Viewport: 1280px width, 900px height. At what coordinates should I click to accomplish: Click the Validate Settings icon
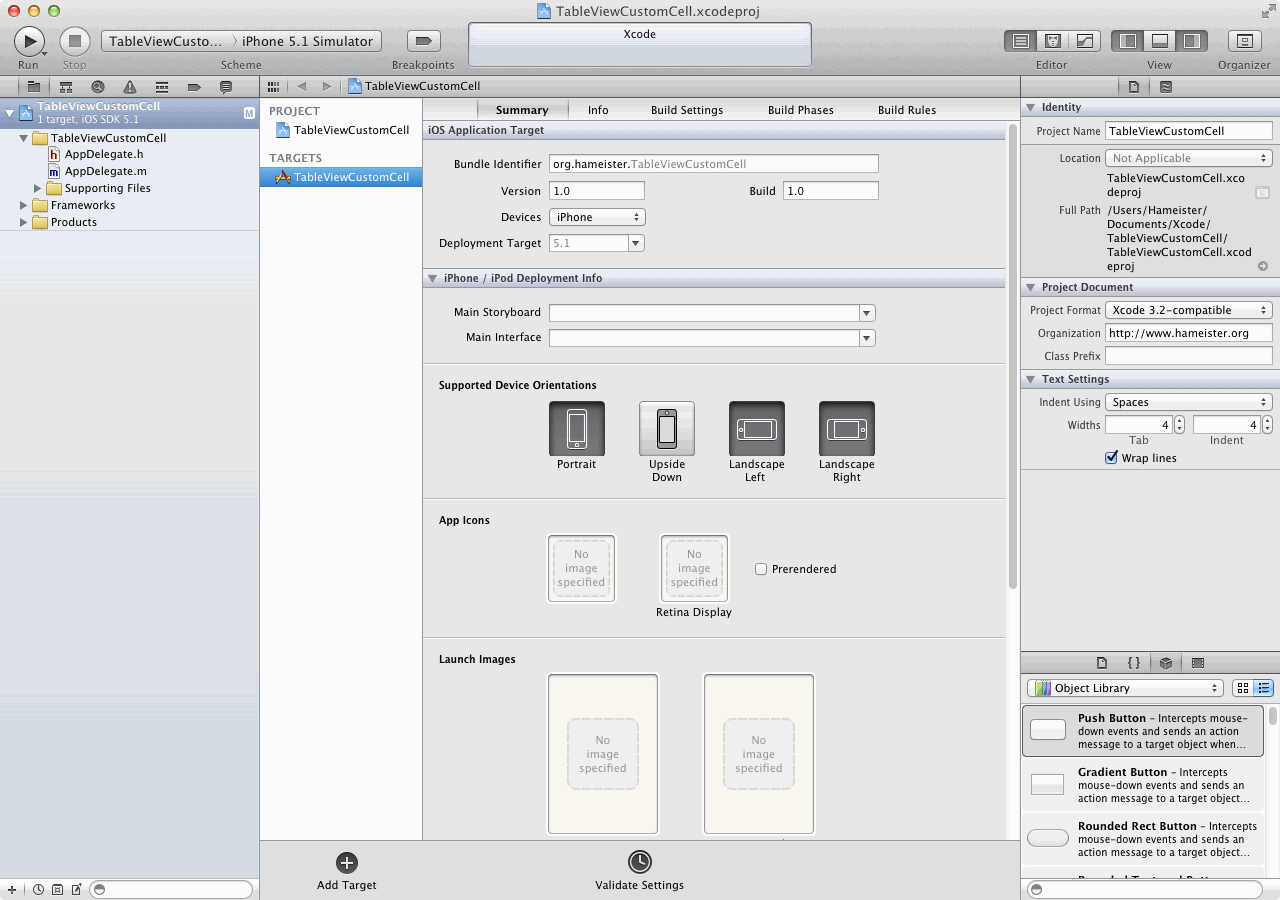click(x=639, y=862)
